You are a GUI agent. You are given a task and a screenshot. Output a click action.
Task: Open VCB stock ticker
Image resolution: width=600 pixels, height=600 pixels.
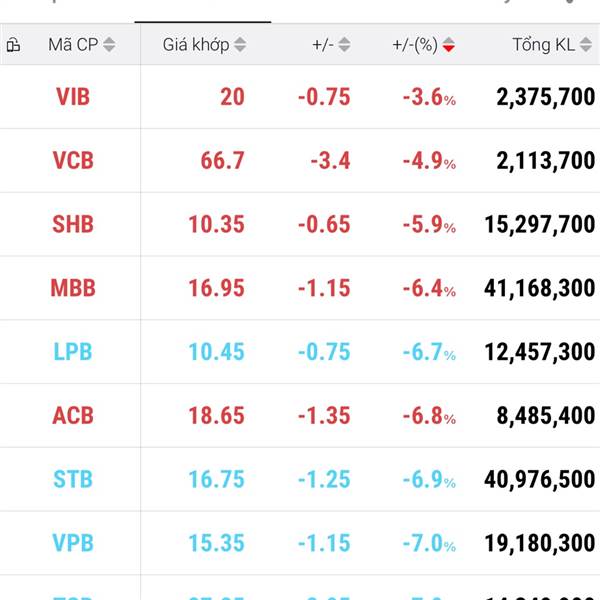[x=73, y=160]
